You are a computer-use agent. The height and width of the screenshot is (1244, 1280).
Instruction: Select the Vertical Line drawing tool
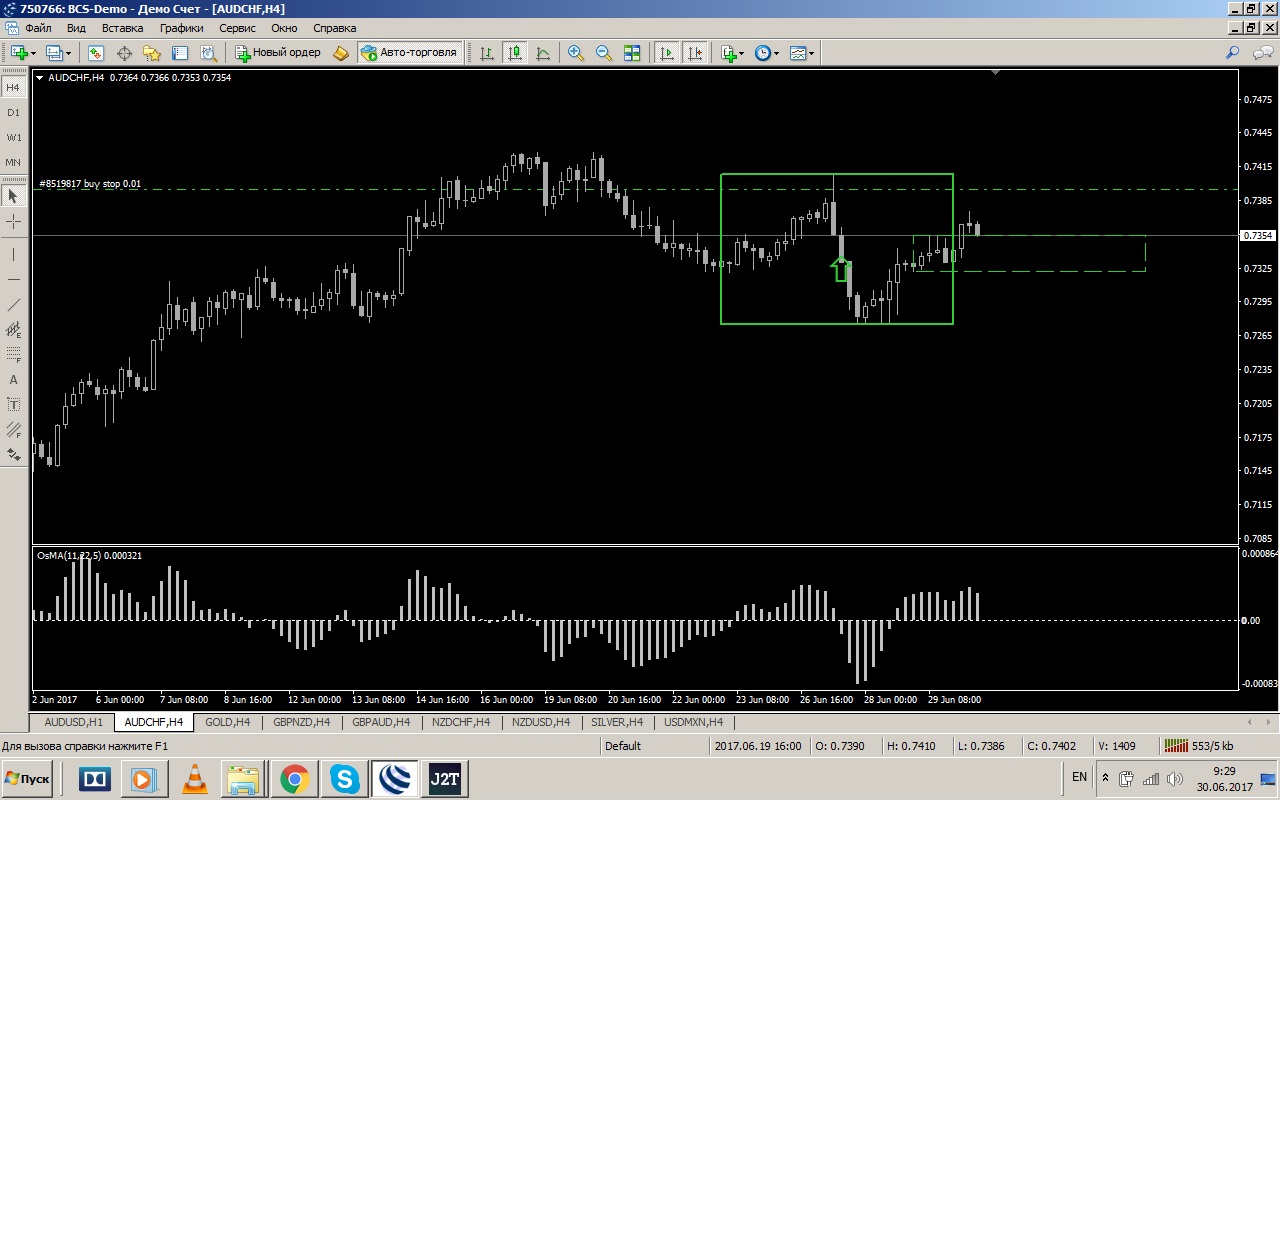(13, 255)
